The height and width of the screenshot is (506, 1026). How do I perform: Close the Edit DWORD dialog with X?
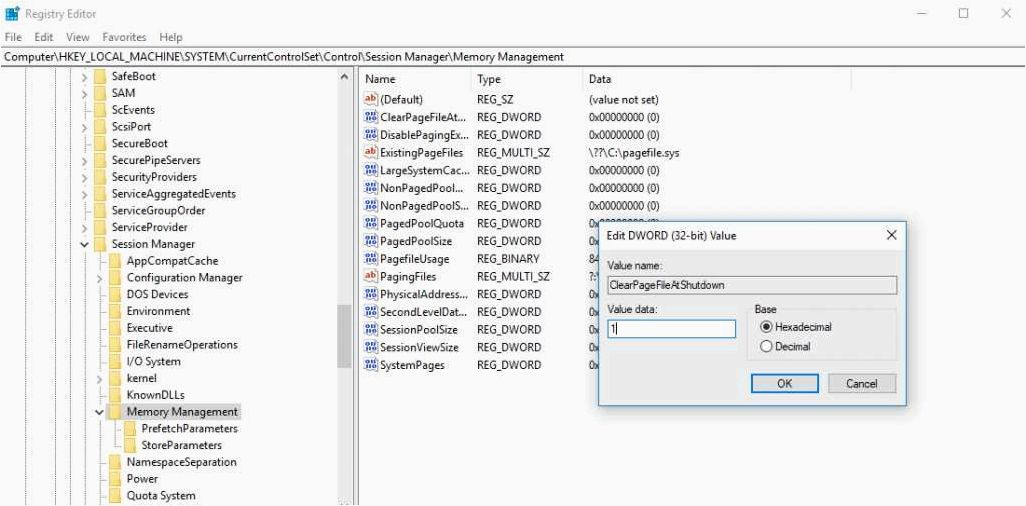click(x=891, y=235)
